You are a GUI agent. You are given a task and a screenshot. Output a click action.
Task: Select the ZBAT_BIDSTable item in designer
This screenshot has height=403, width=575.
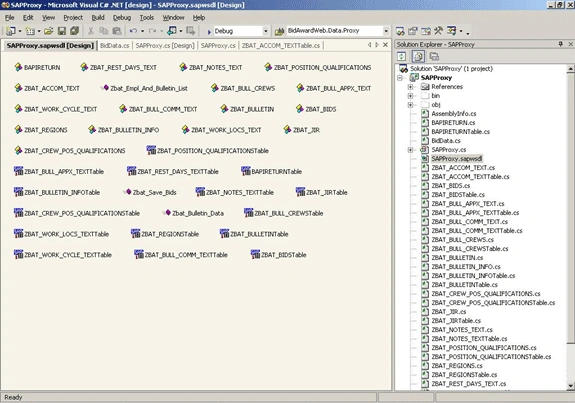[x=278, y=255]
